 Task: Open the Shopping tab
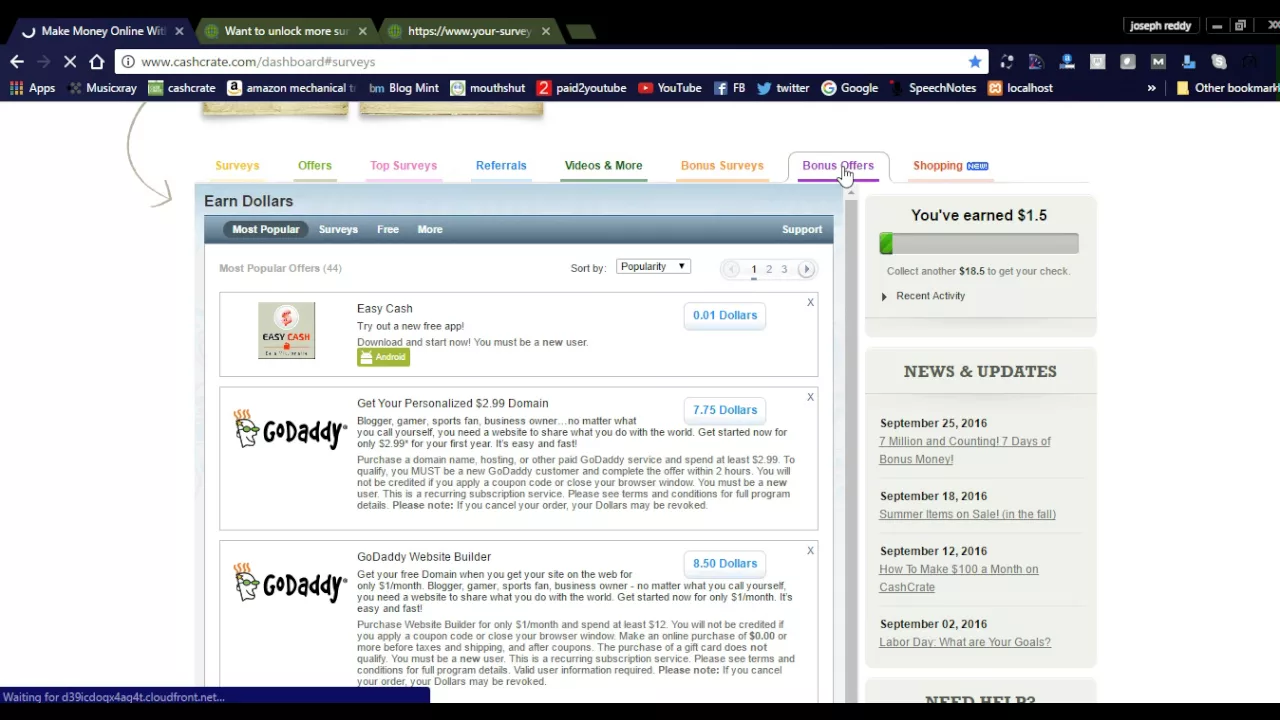tap(950, 166)
